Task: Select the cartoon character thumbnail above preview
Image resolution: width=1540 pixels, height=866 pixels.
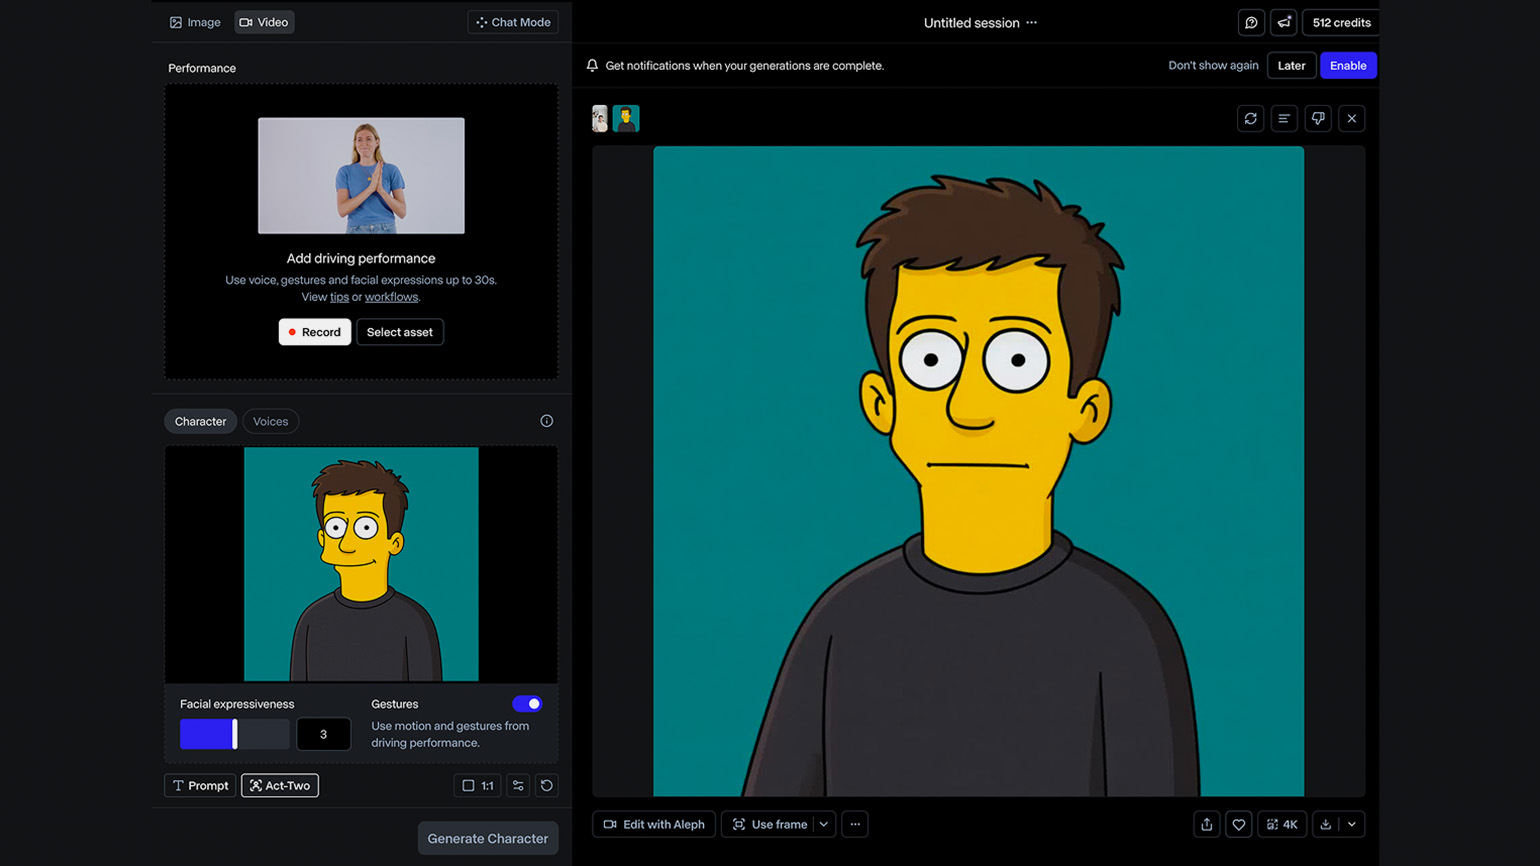Action: [626, 119]
